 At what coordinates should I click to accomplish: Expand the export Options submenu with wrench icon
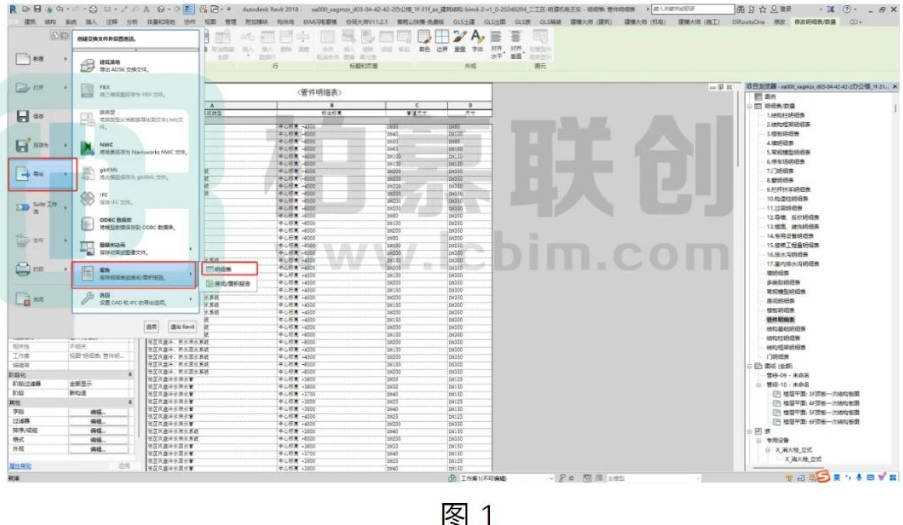[136, 299]
